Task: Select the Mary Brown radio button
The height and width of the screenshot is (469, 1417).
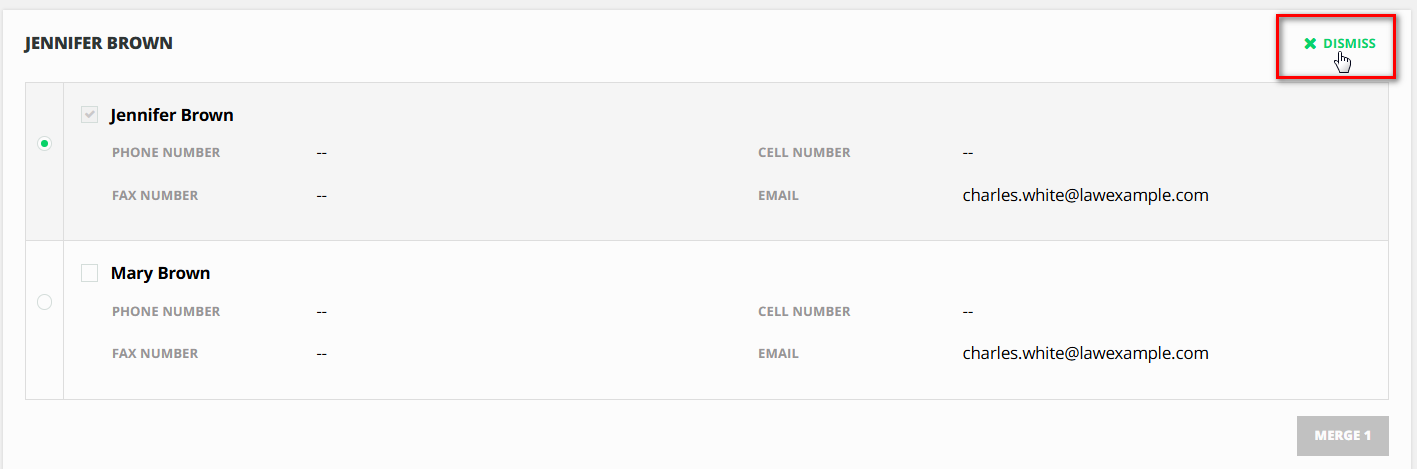Action: click(44, 302)
